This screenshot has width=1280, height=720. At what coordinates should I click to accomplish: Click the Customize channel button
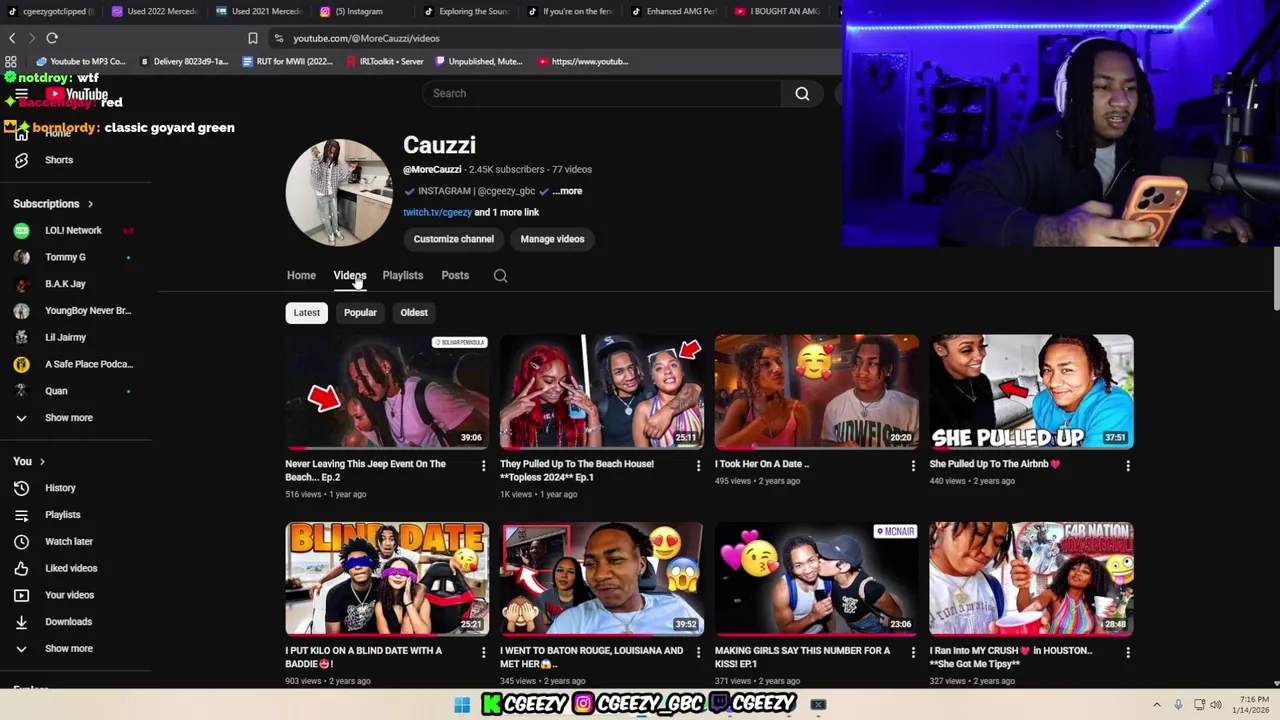click(x=454, y=239)
